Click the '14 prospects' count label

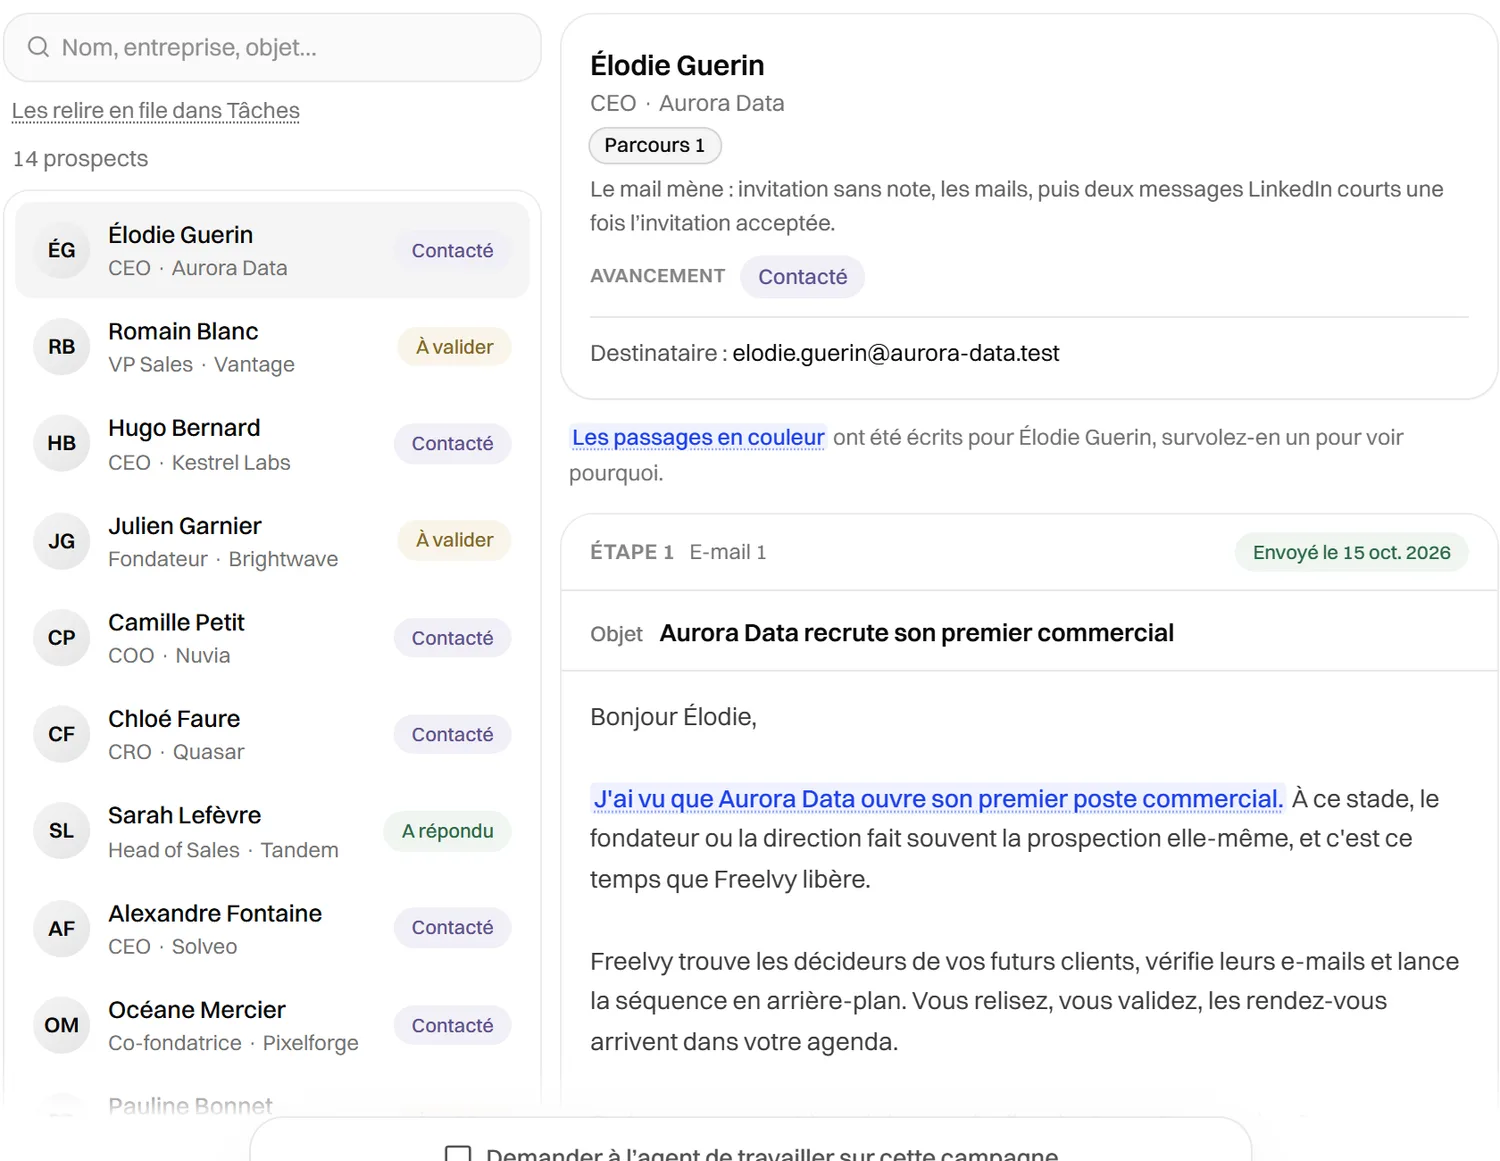coord(80,159)
